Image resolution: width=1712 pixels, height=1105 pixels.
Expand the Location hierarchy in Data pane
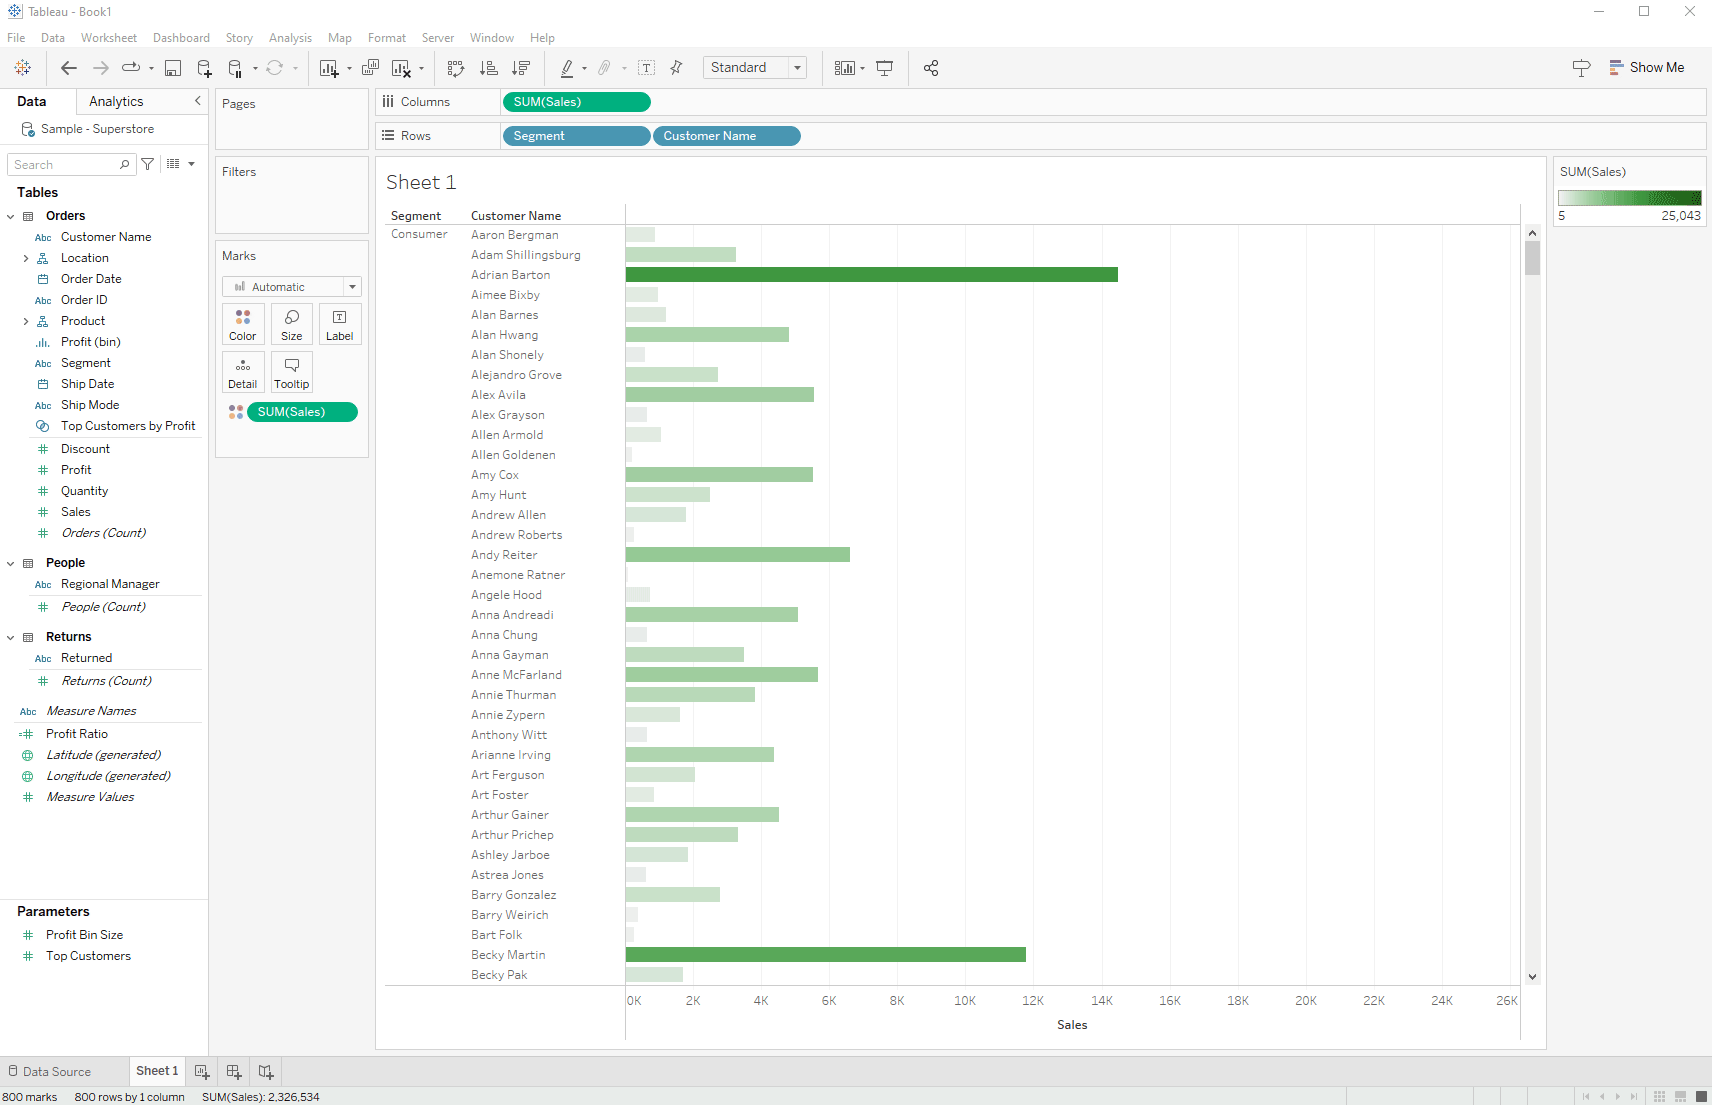tap(26, 258)
